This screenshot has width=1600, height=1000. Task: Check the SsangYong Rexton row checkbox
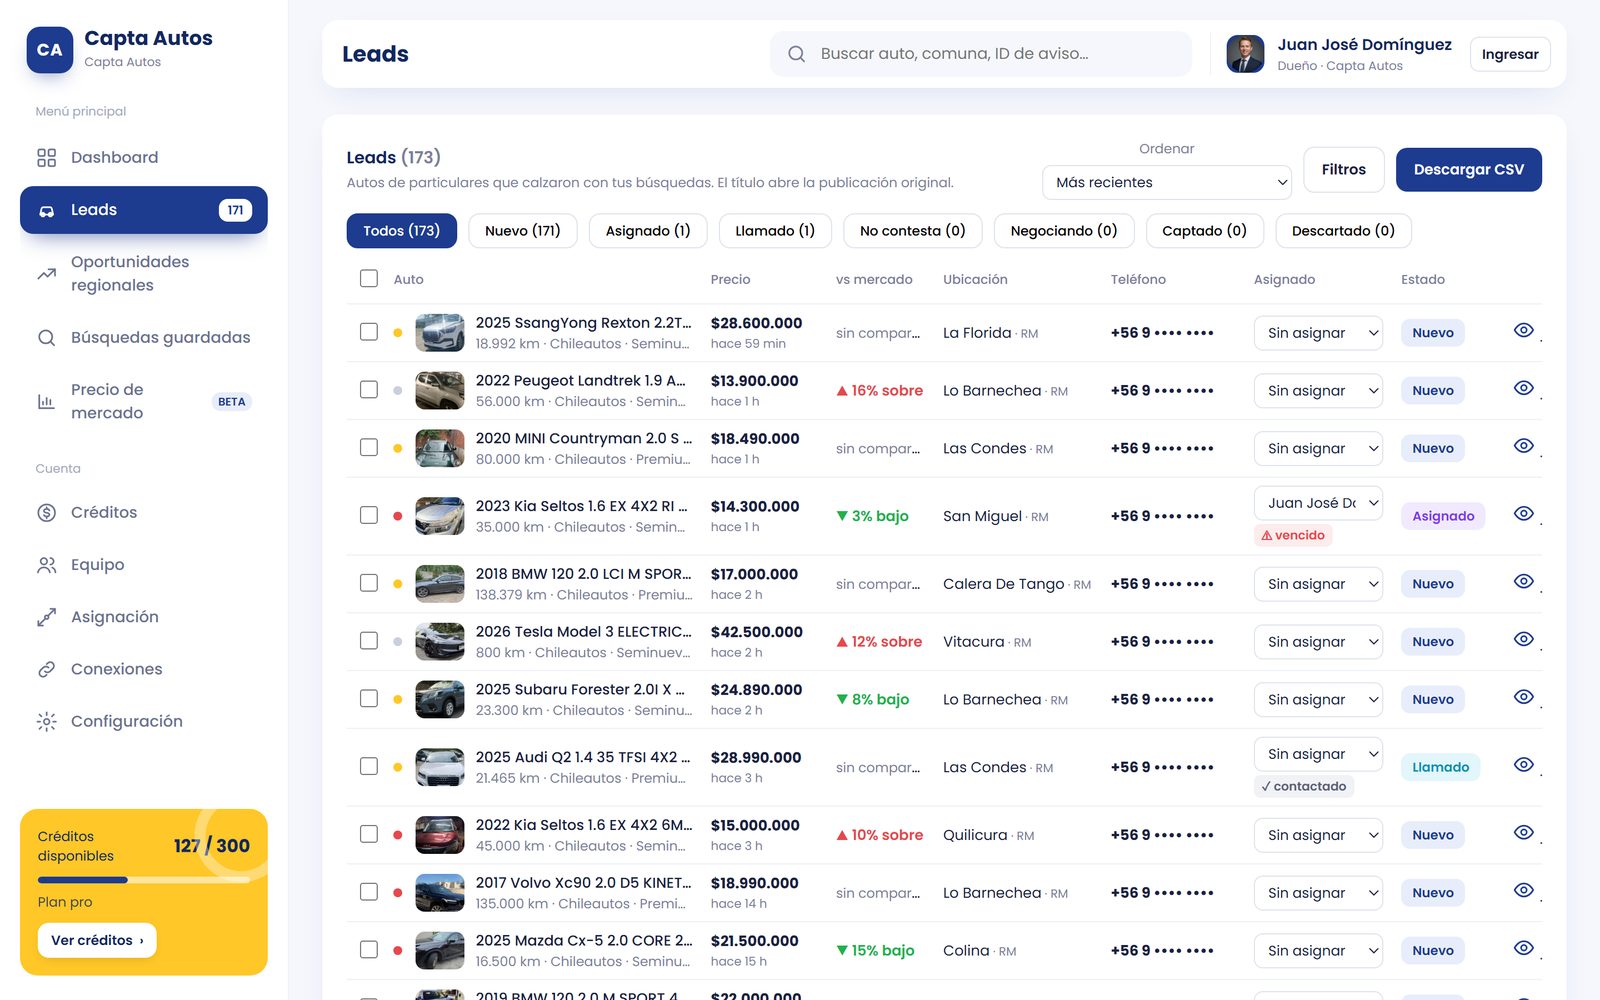(x=369, y=332)
